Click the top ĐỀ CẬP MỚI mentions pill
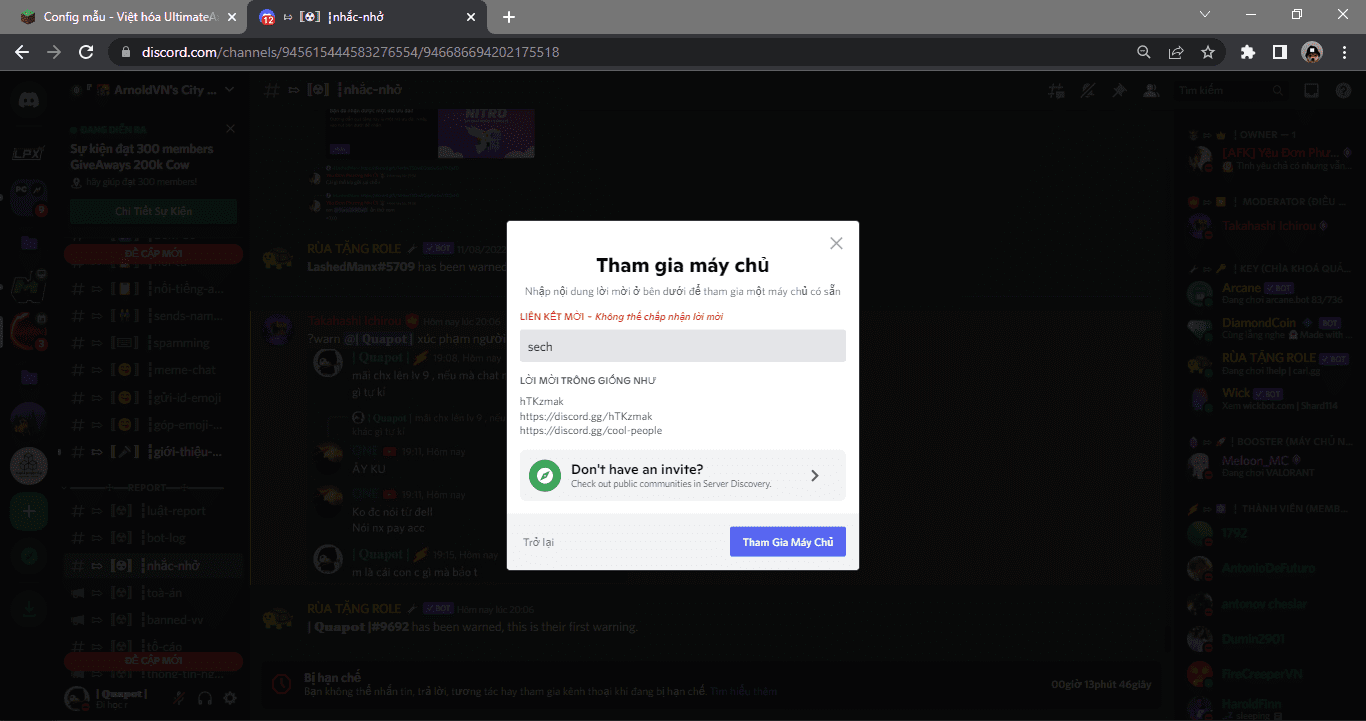 (153, 254)
